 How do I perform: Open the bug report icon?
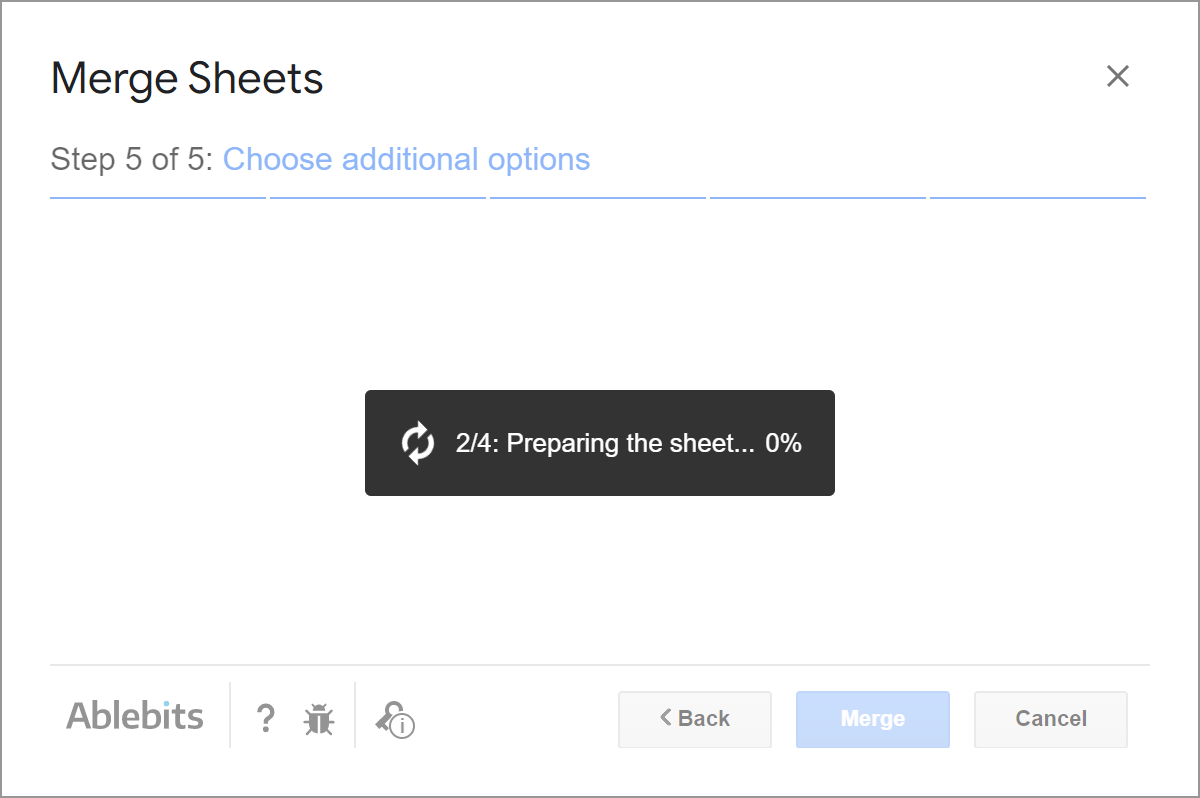tap(320, 718)
